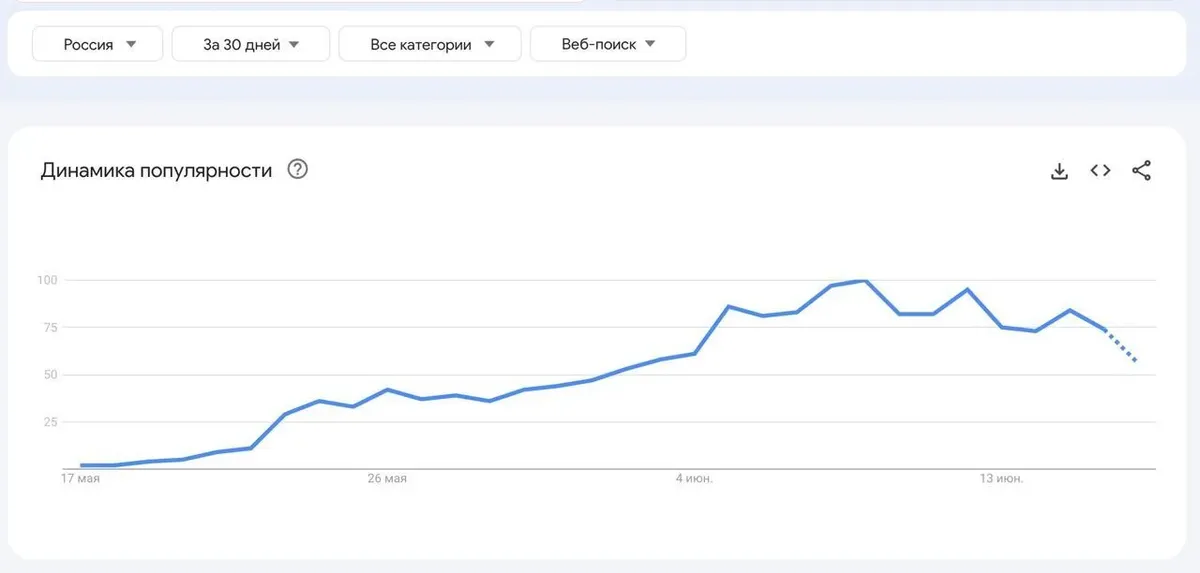Click the share icon for the chart
The image size is (1200, 573).
[x=1141, y=171]
